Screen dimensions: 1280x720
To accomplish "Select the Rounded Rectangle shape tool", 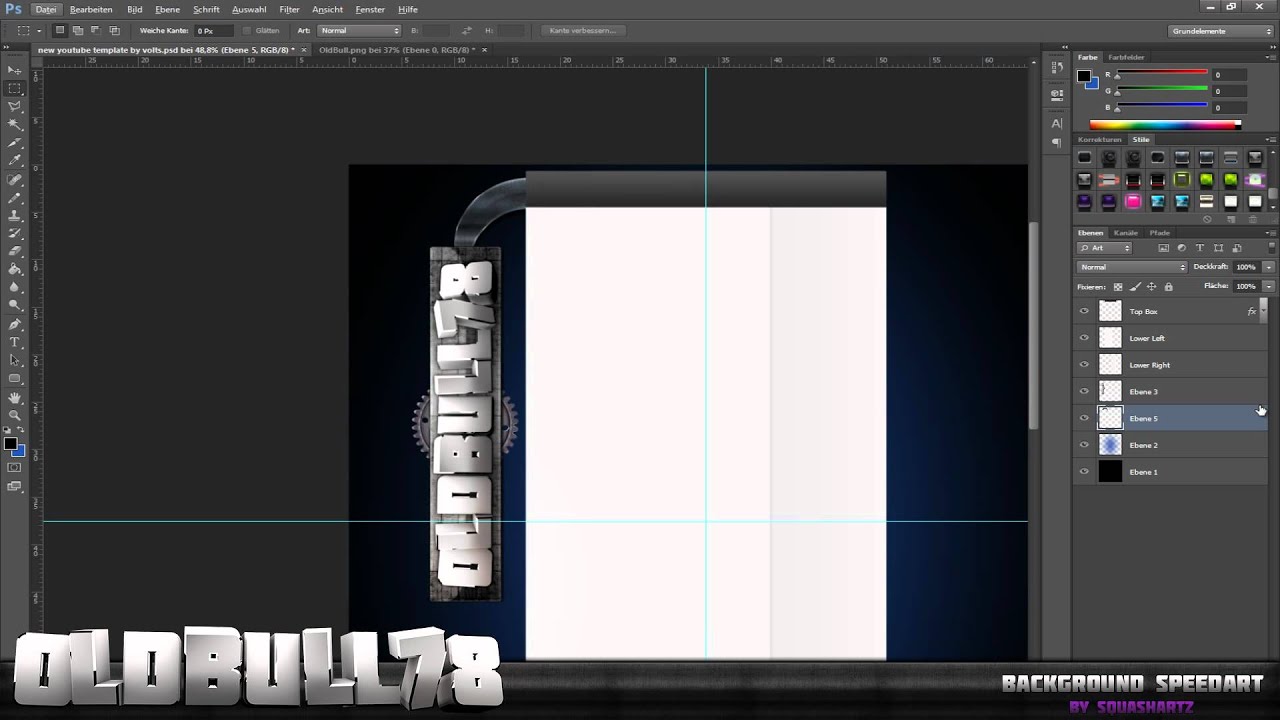I will tap(15, 379).
